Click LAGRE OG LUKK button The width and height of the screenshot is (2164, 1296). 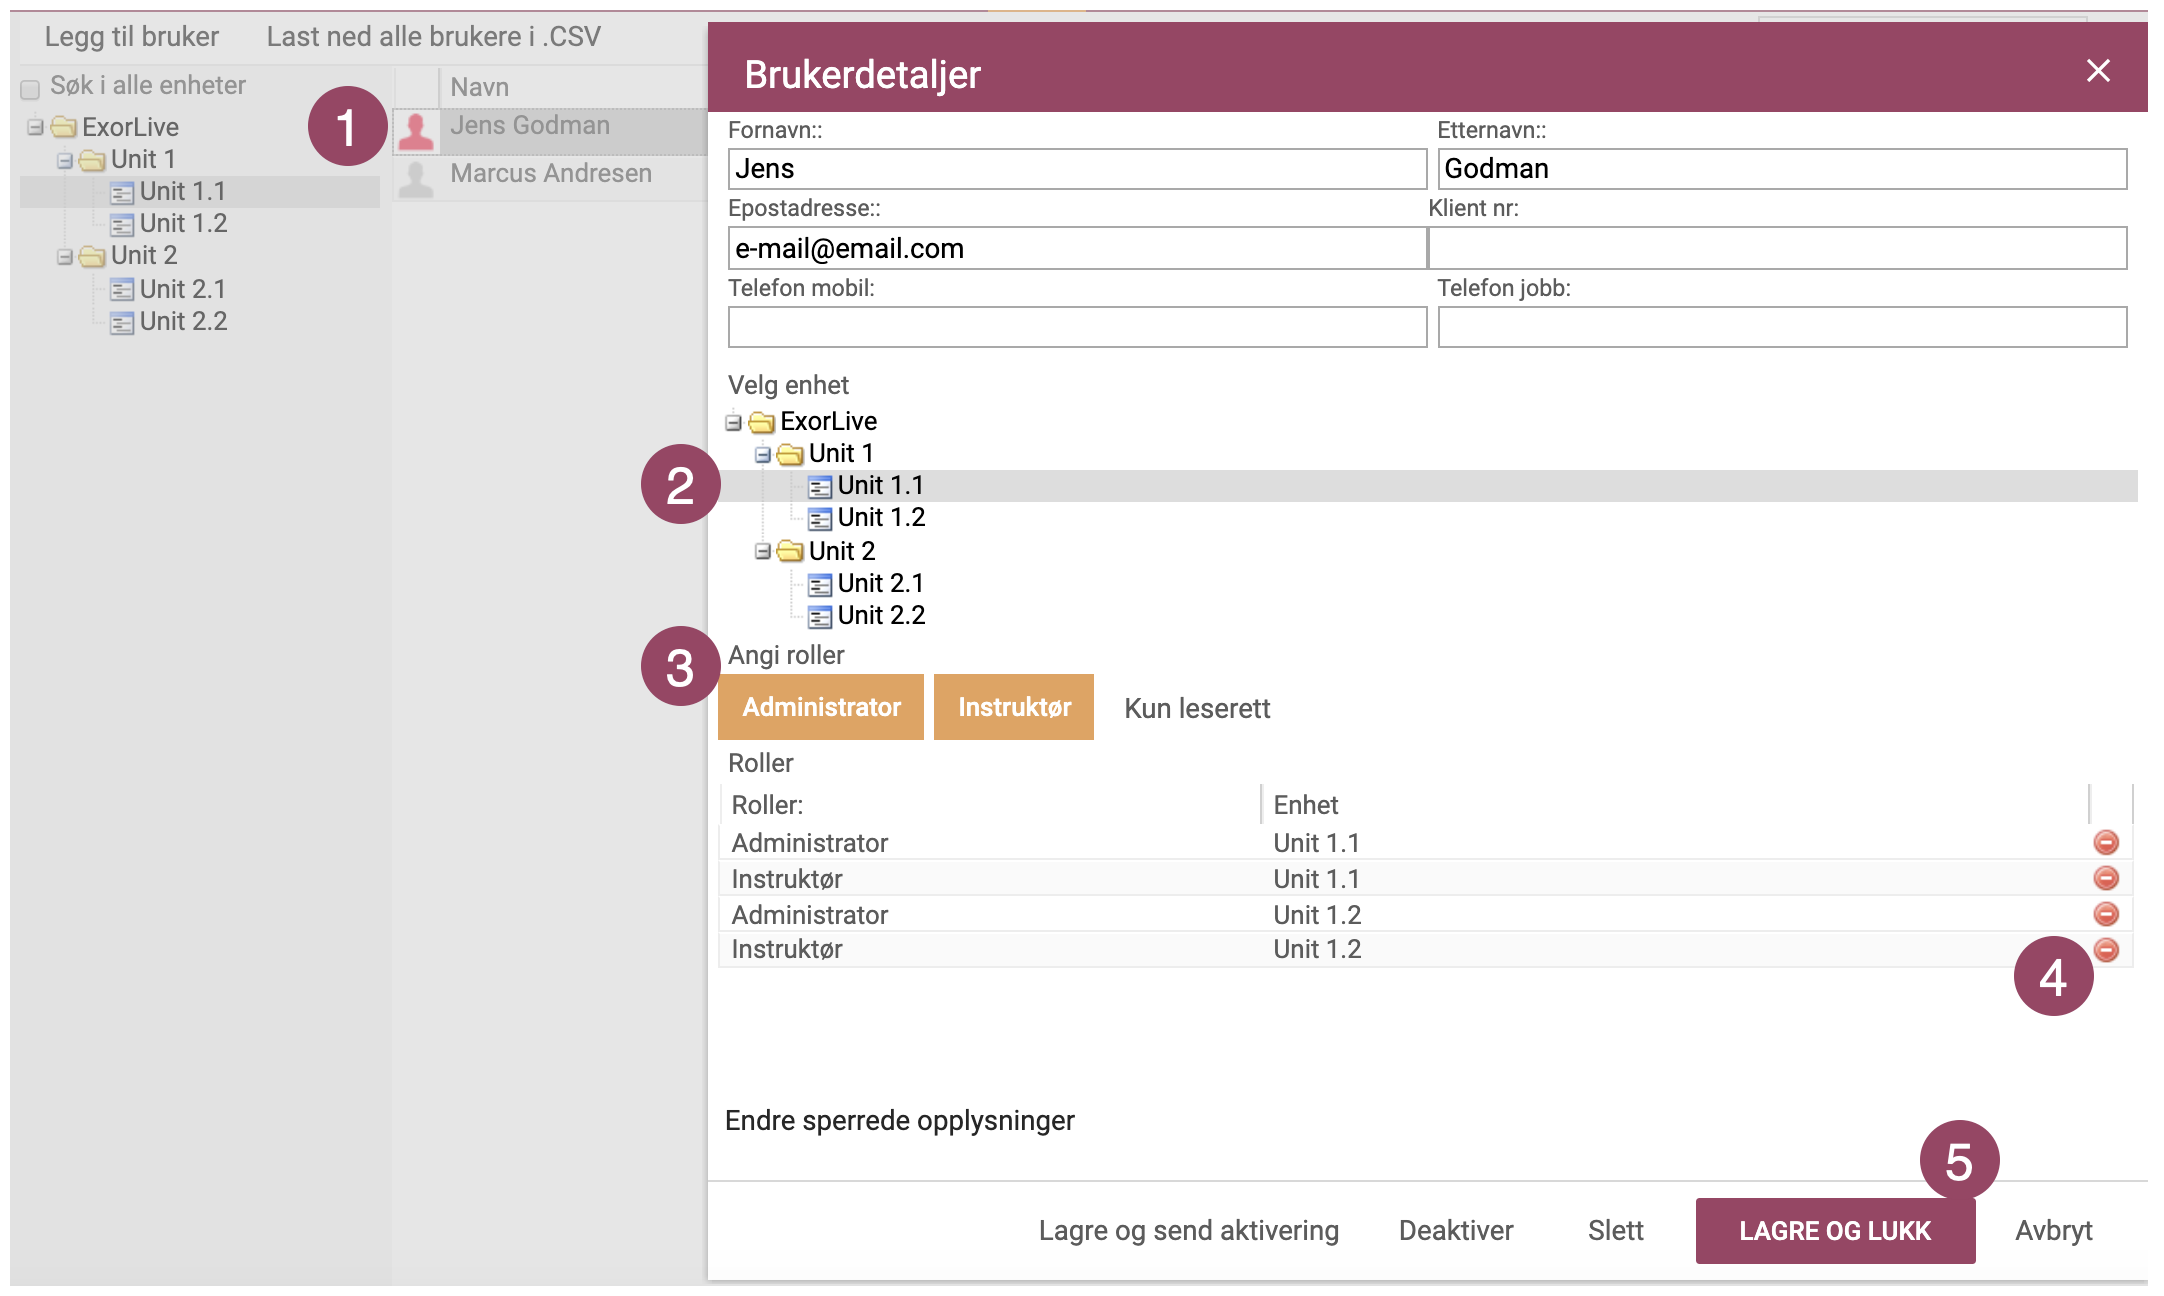click(x=1835, y=1230)
